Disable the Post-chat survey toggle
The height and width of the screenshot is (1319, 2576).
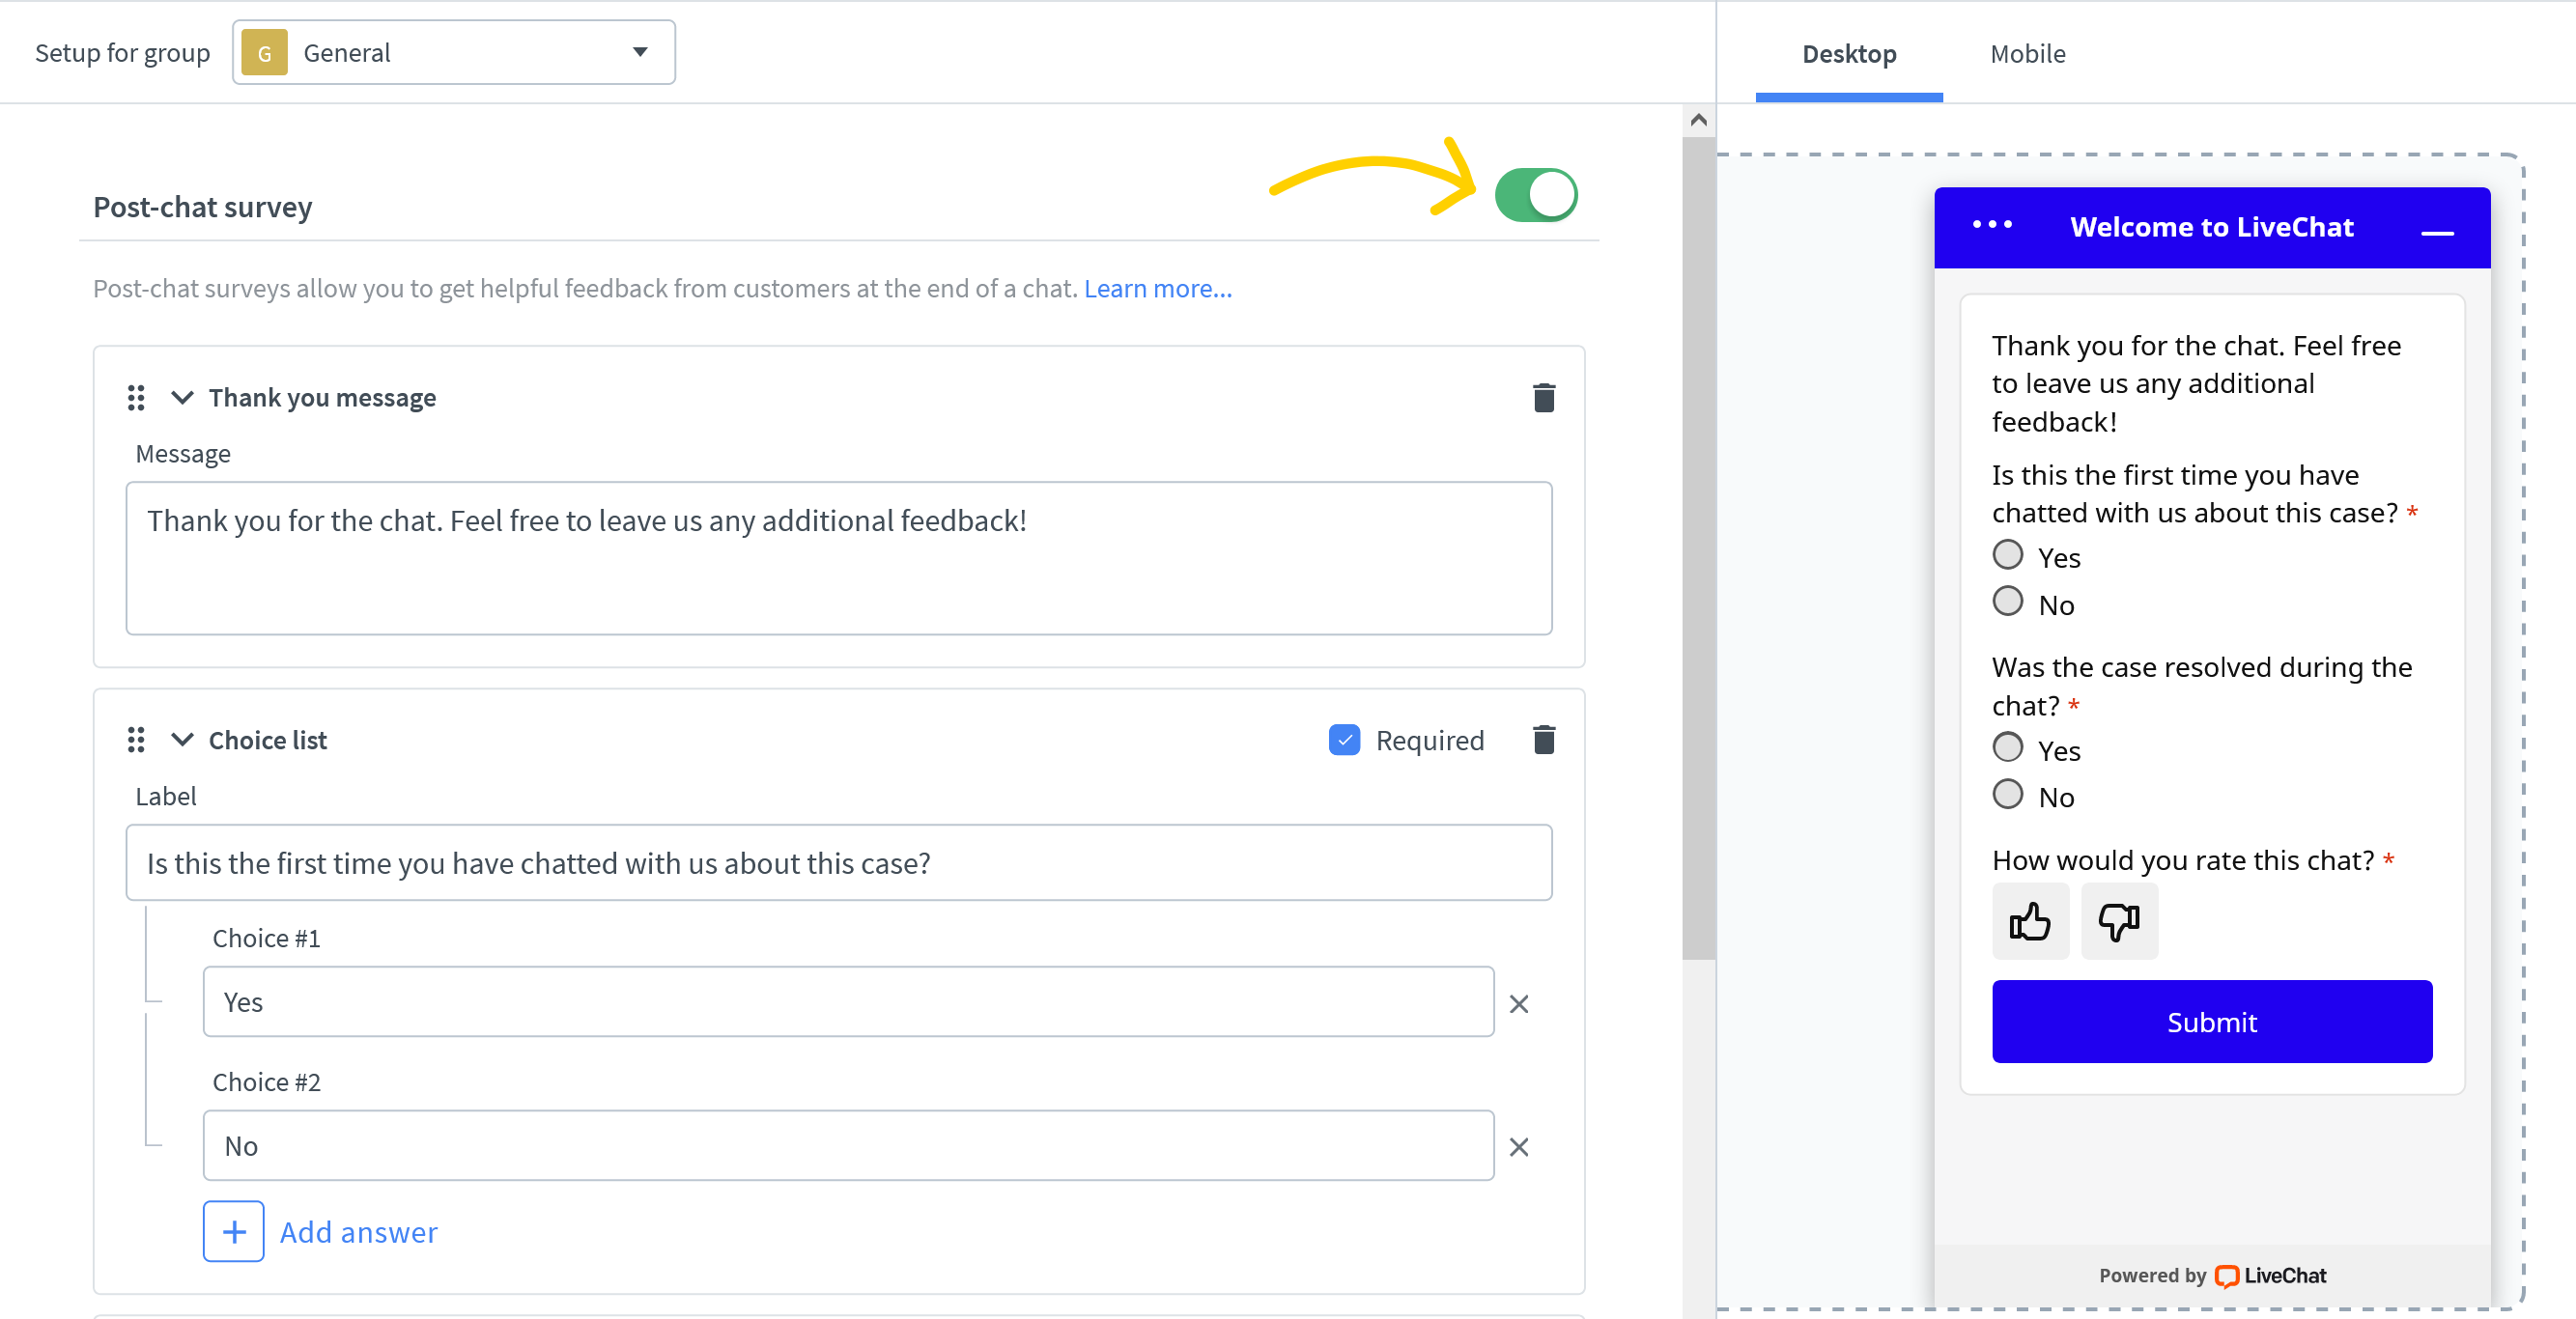(1537, 194)
